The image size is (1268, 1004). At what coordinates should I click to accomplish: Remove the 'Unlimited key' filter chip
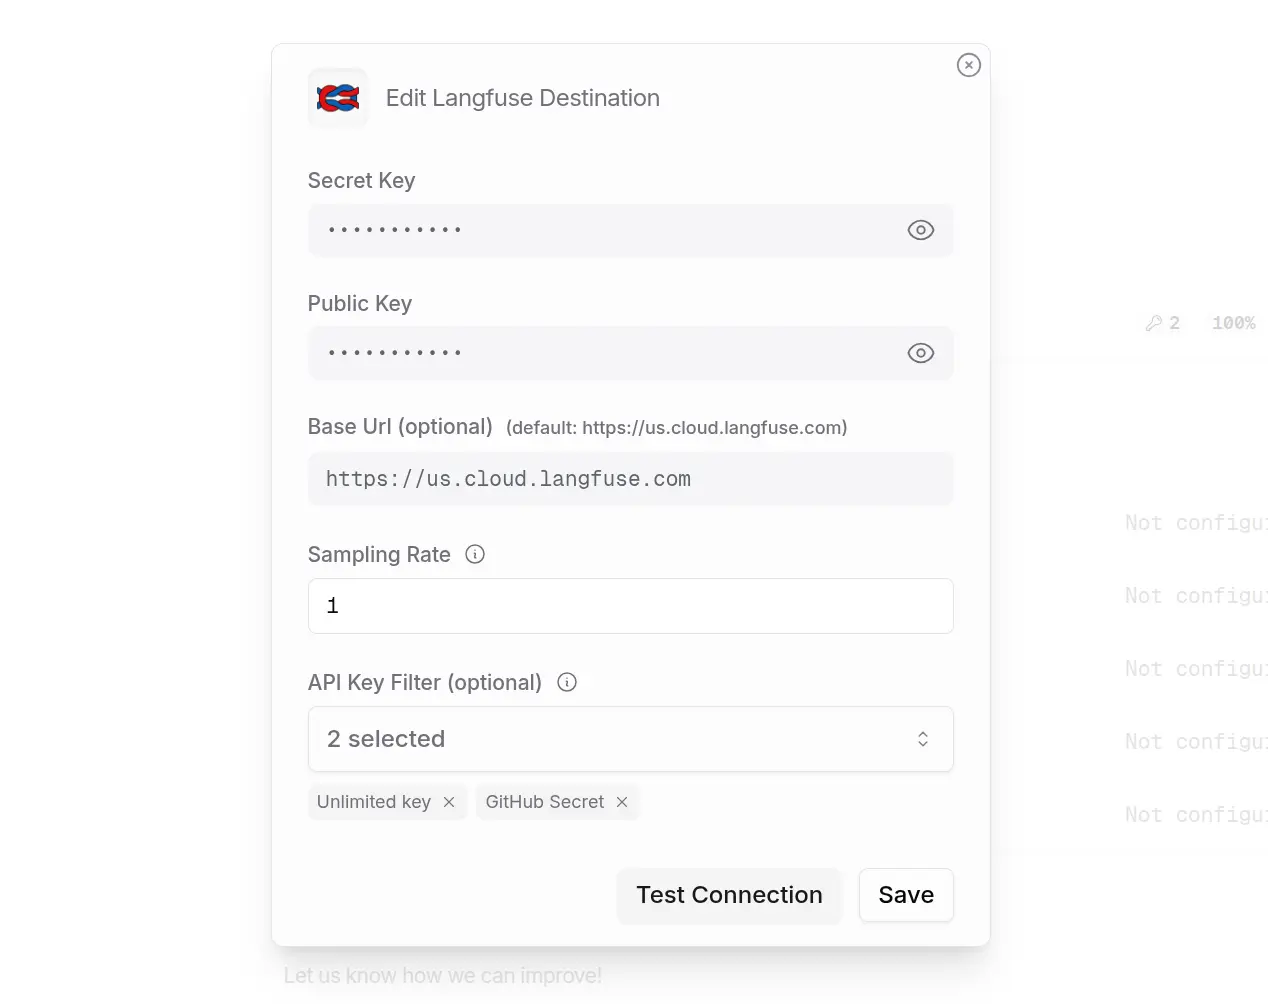click(448, 801)
